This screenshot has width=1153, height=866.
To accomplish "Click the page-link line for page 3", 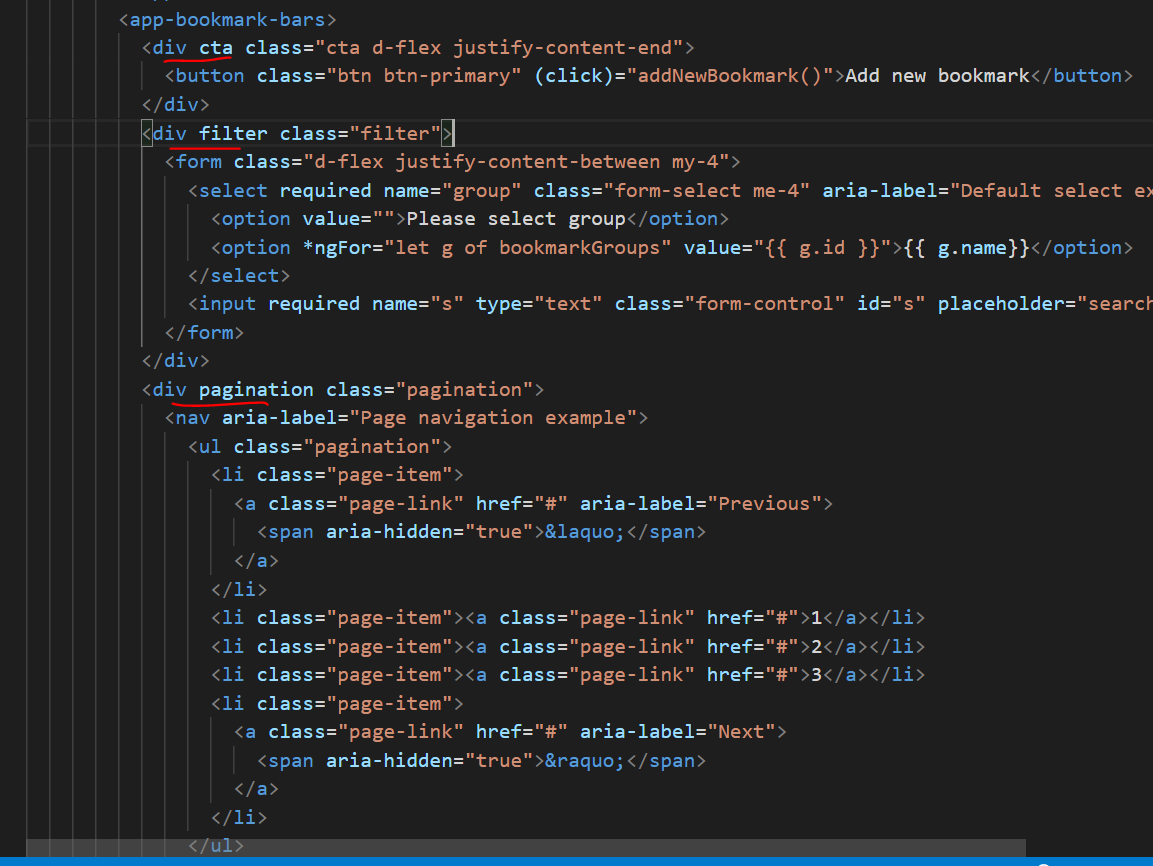I will [568, 675].
